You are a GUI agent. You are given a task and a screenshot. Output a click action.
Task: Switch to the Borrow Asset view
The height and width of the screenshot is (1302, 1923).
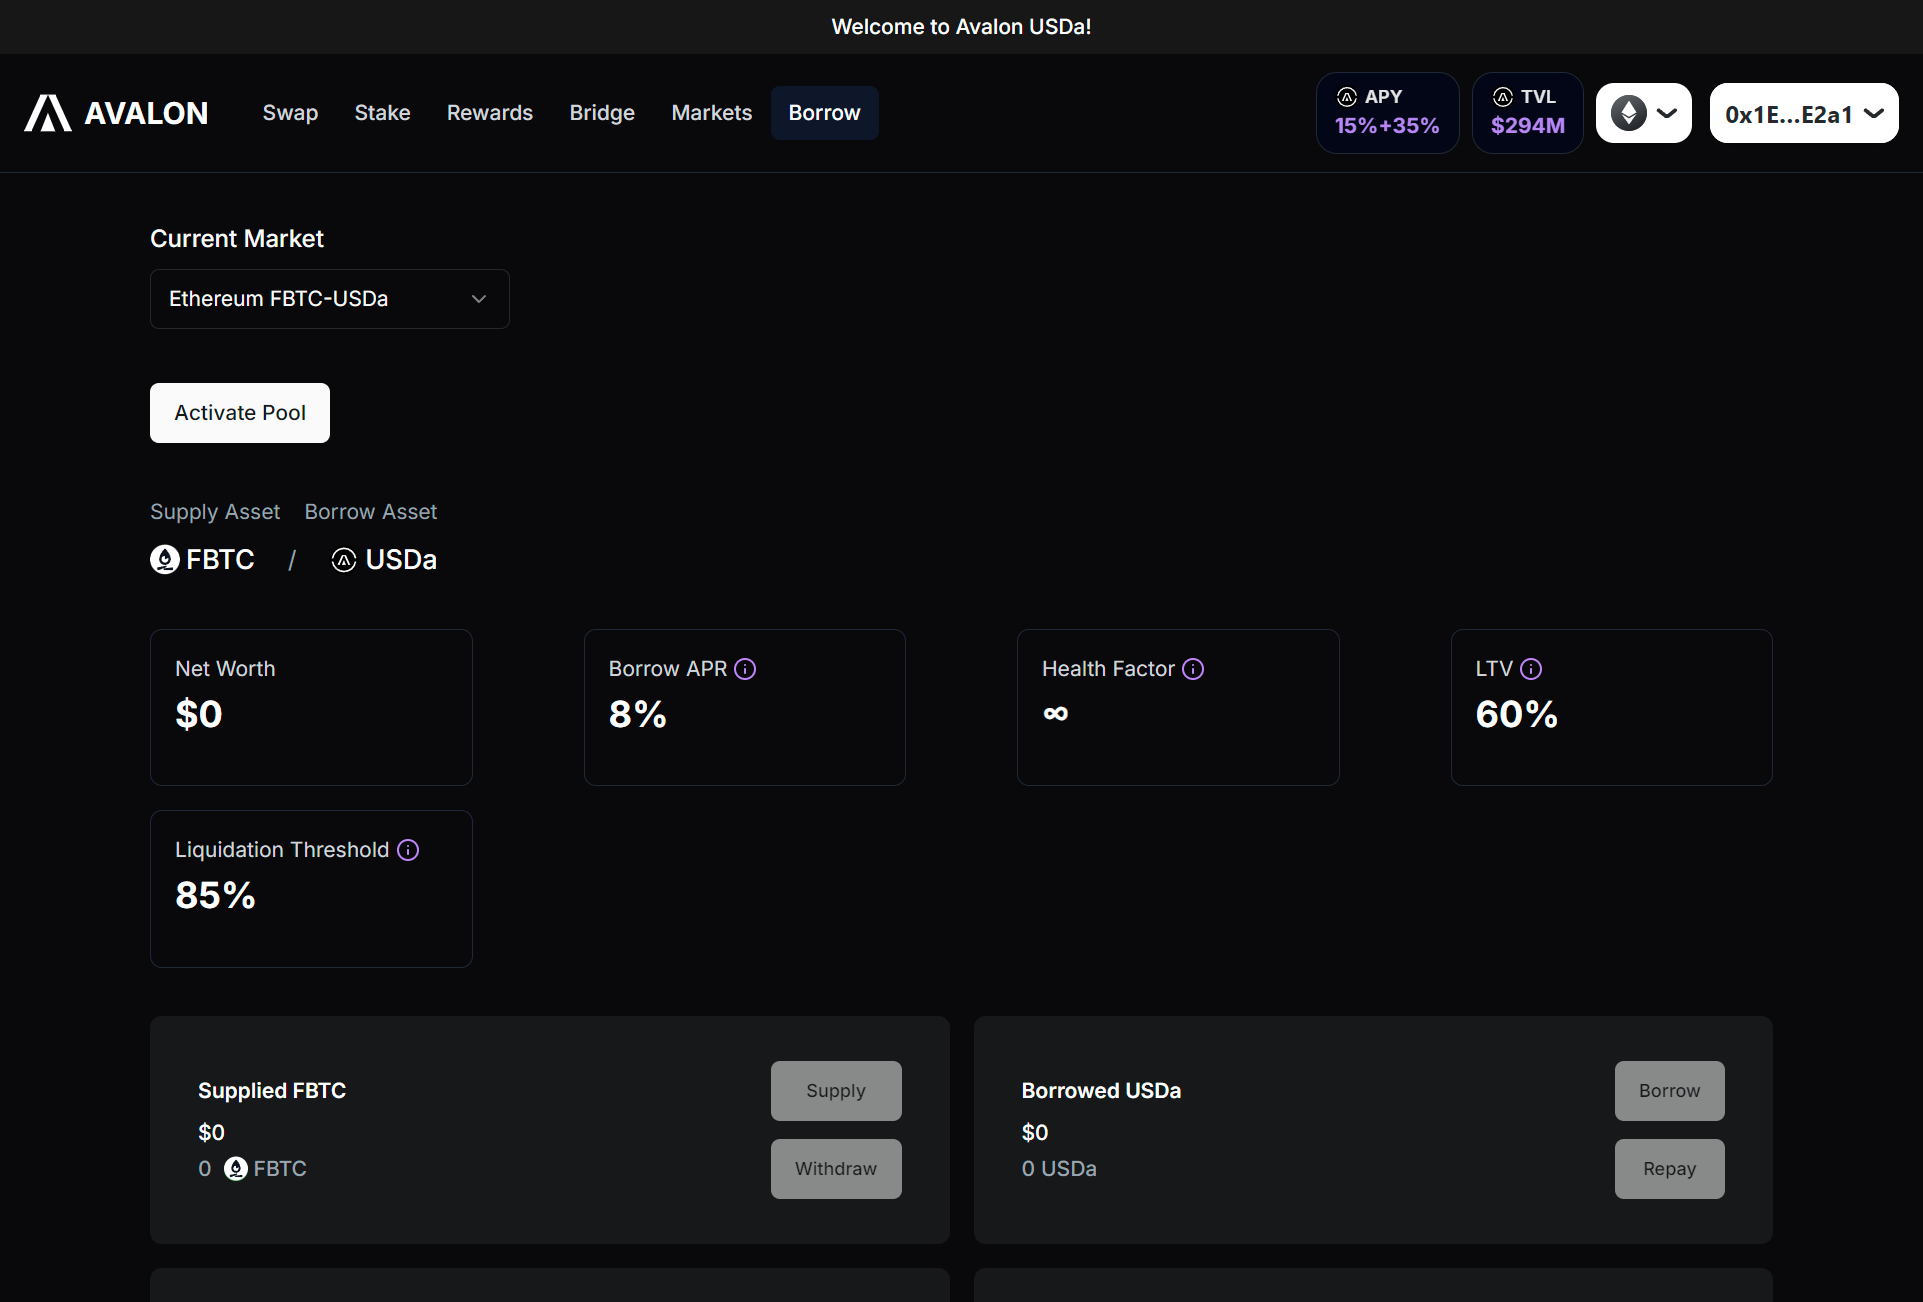point(370,511)
